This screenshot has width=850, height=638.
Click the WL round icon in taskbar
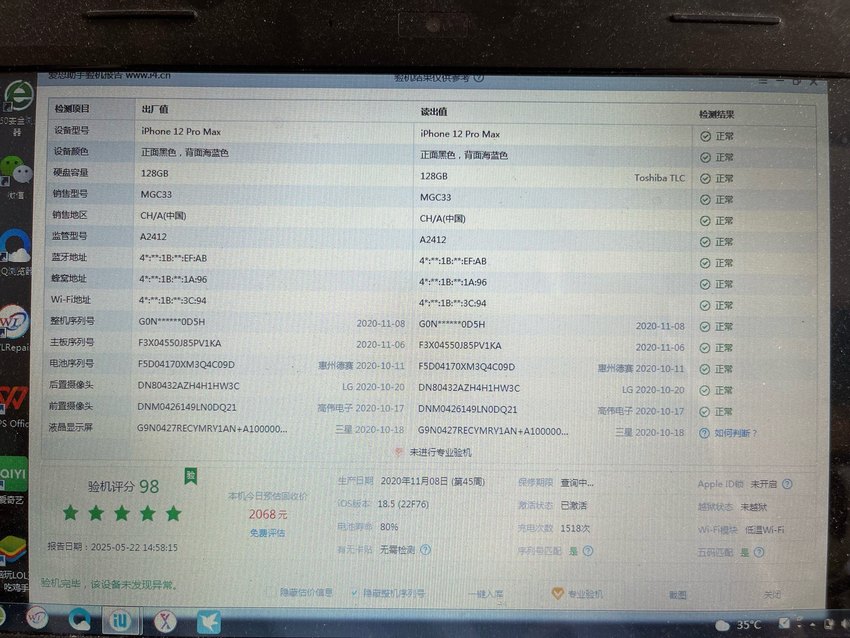coord(37,618)
